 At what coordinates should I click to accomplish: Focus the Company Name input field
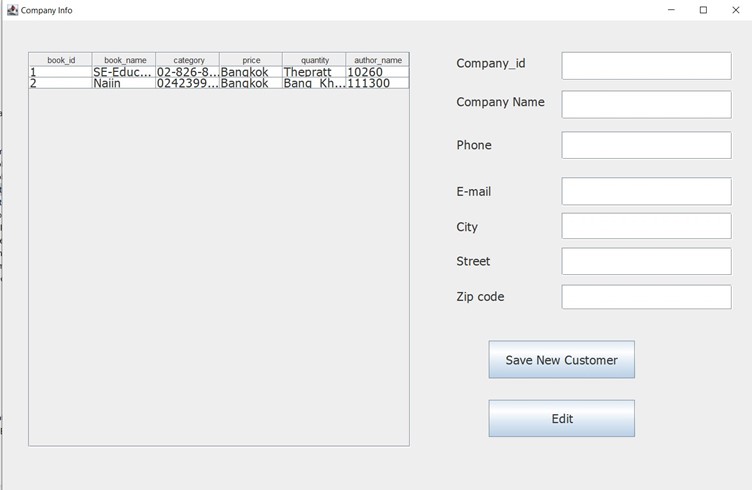point(646,105)
